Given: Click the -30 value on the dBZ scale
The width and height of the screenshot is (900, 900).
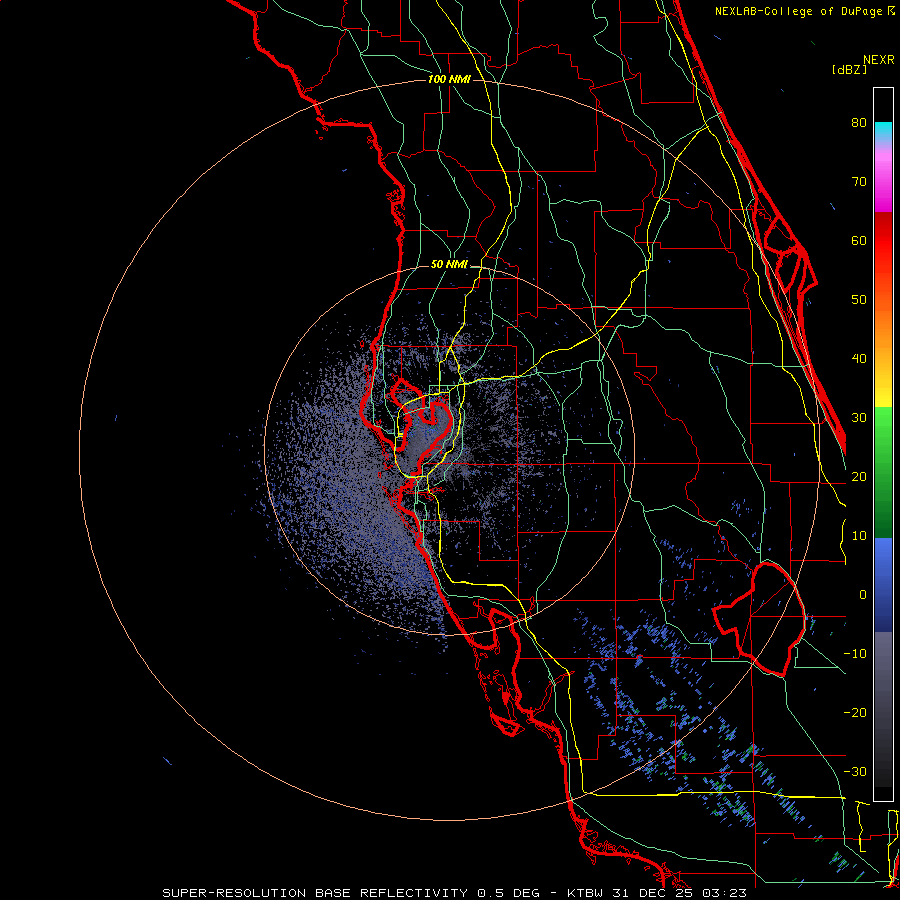Looking at the screenshot, I should 855,772.
